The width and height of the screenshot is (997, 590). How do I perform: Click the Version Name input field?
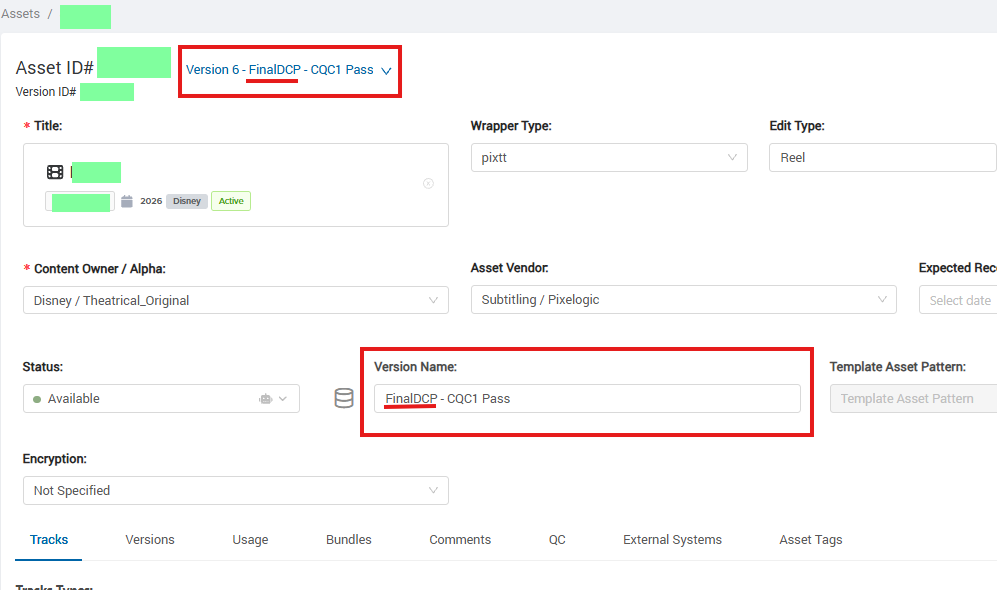588,399
